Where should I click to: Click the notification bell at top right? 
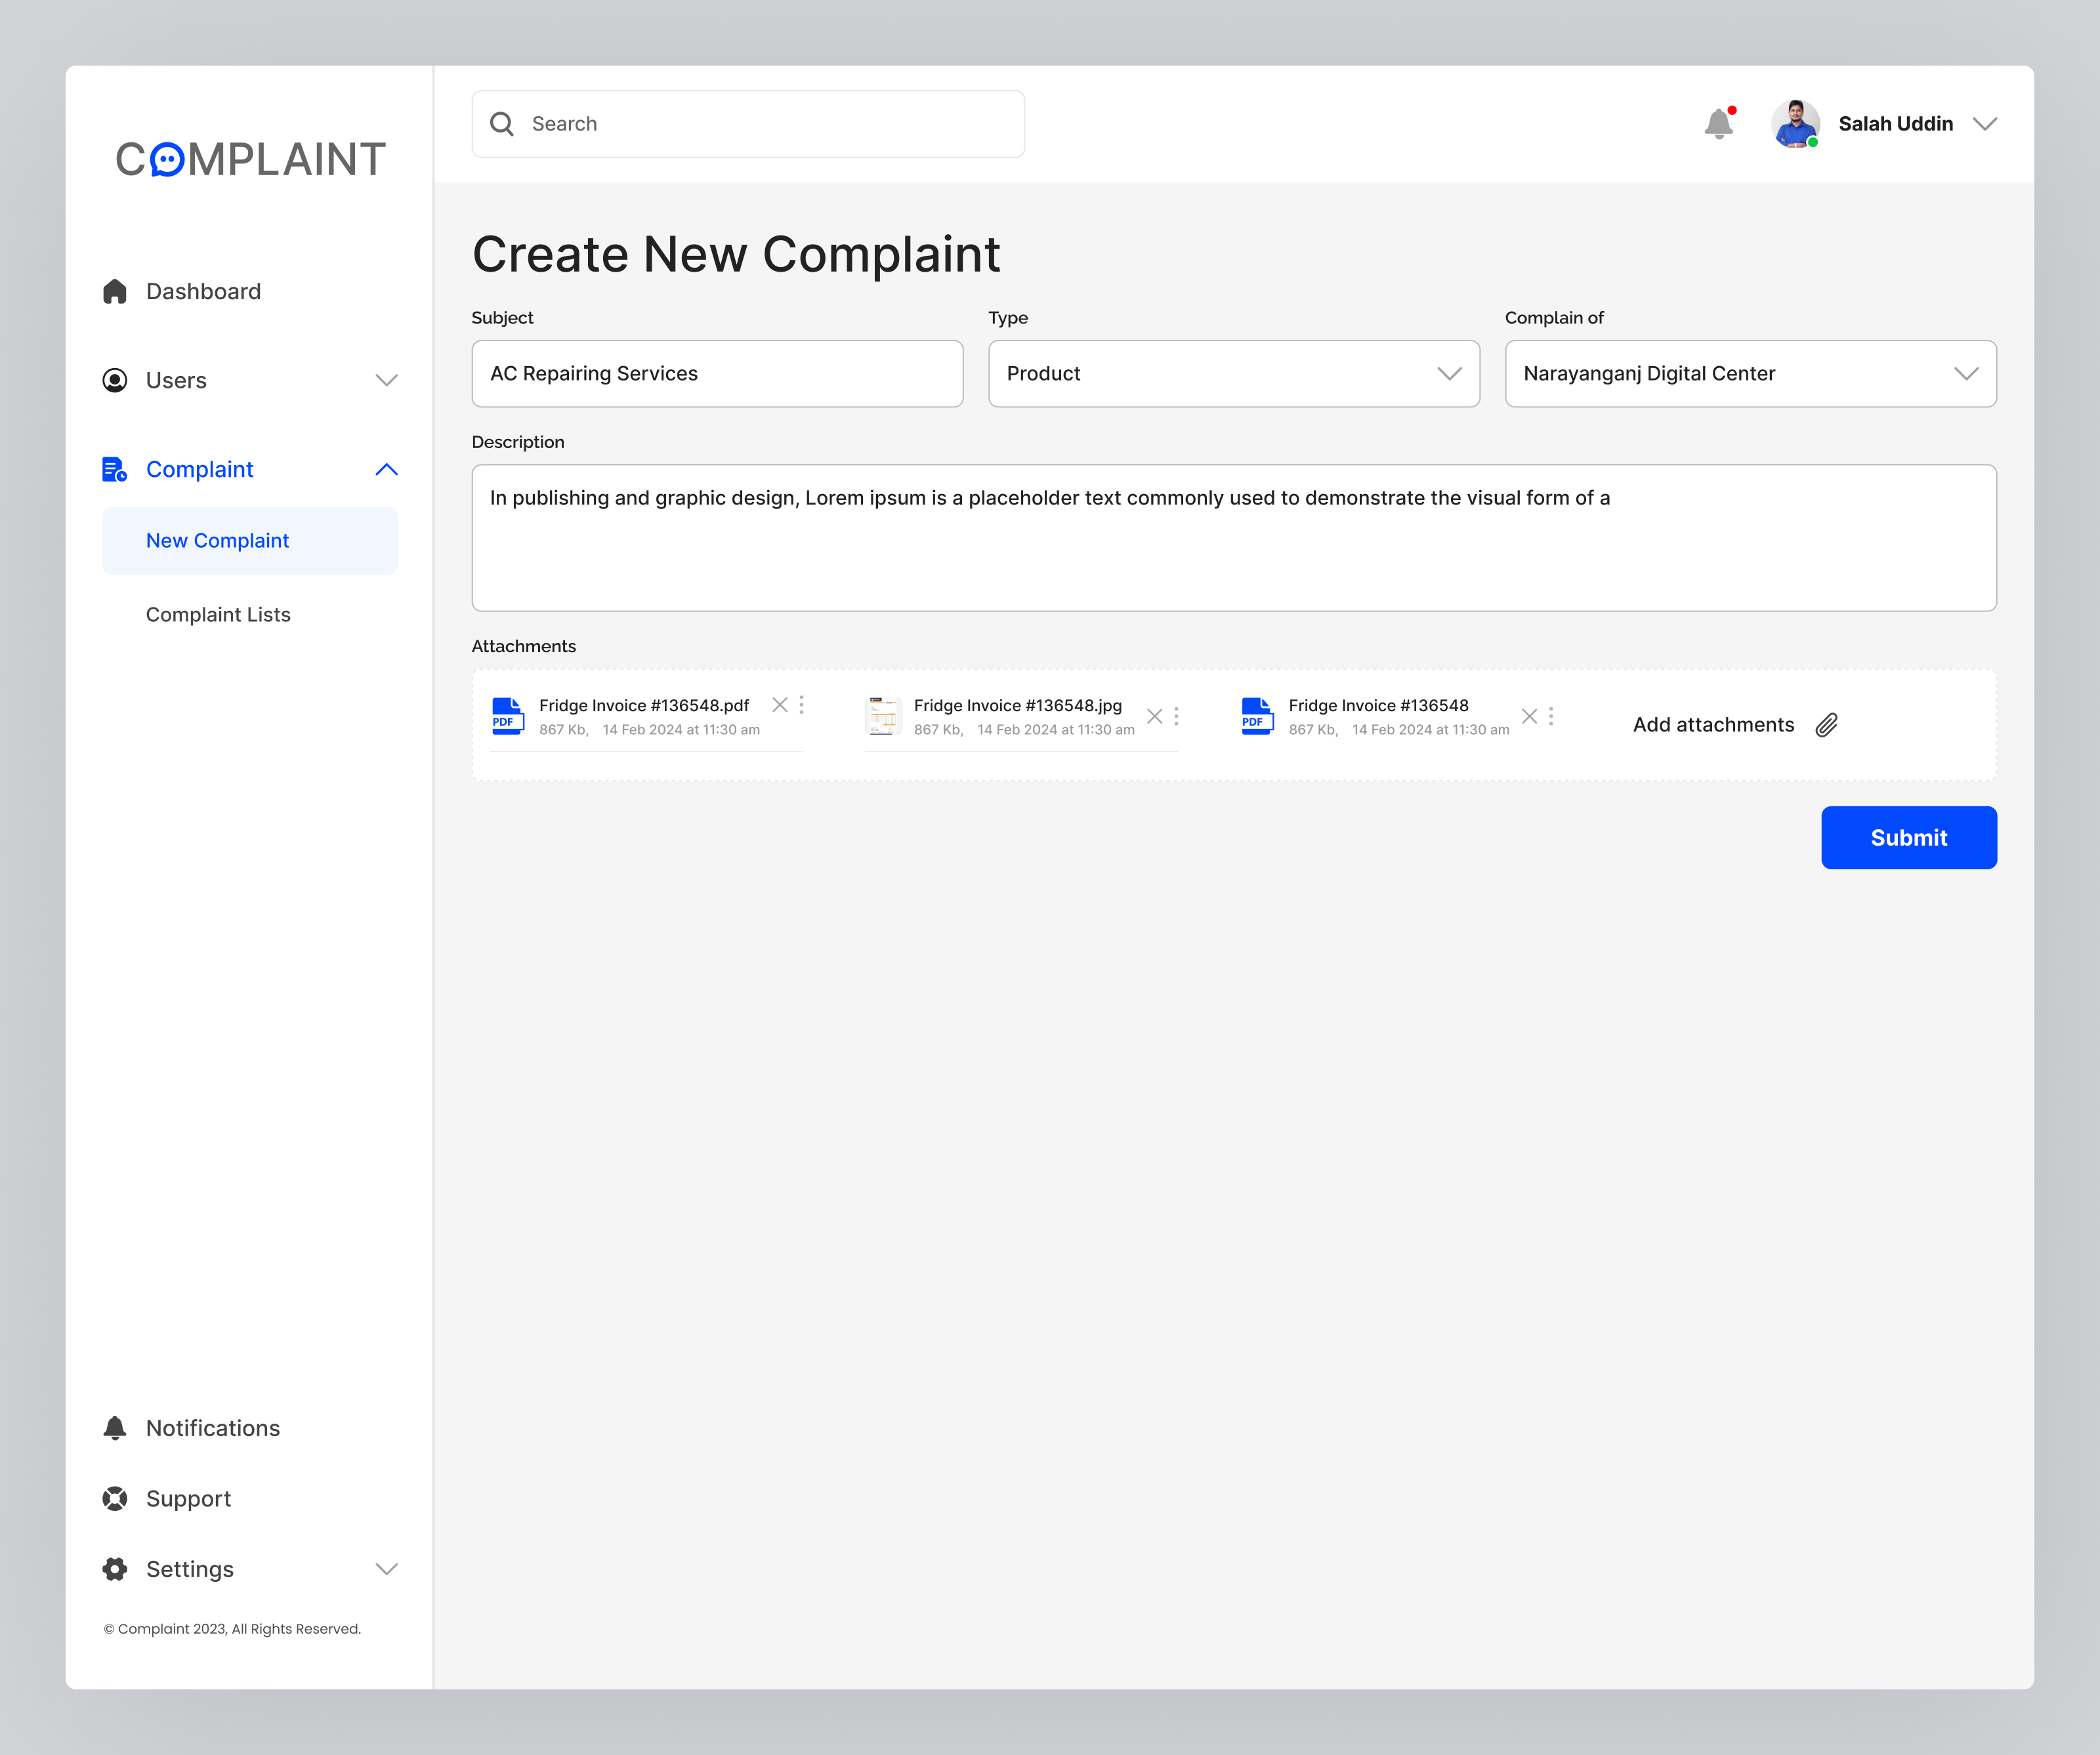click(1721, 122)
